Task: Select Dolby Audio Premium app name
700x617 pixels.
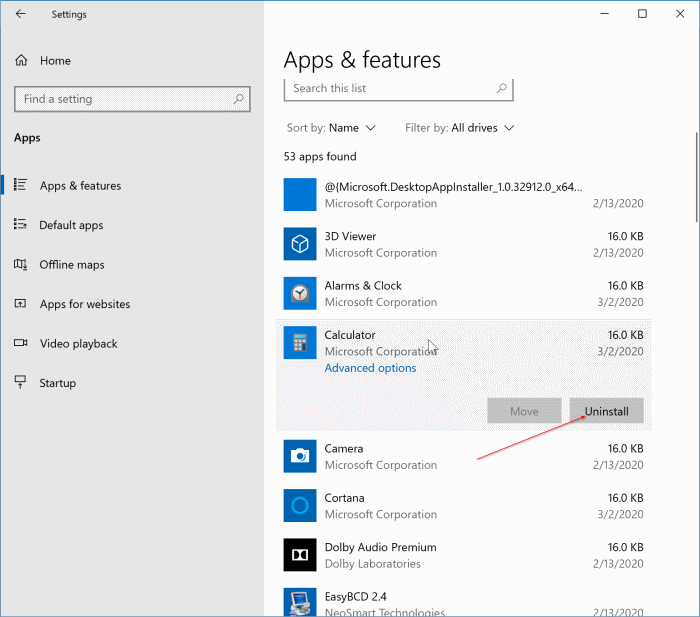Action: click(x=380, y=547)
